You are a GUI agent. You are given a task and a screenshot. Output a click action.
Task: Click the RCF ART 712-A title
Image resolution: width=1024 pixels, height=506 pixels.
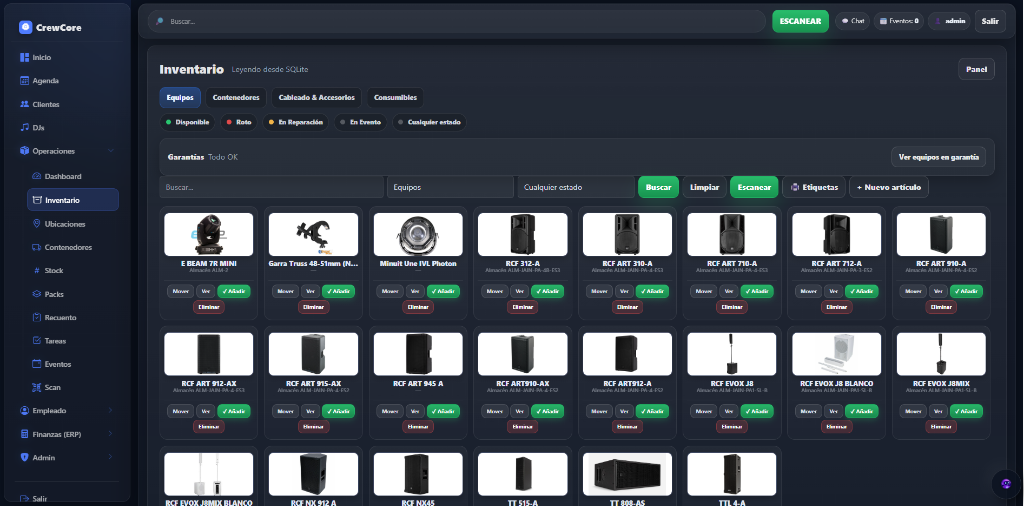[x=837, y=264]
